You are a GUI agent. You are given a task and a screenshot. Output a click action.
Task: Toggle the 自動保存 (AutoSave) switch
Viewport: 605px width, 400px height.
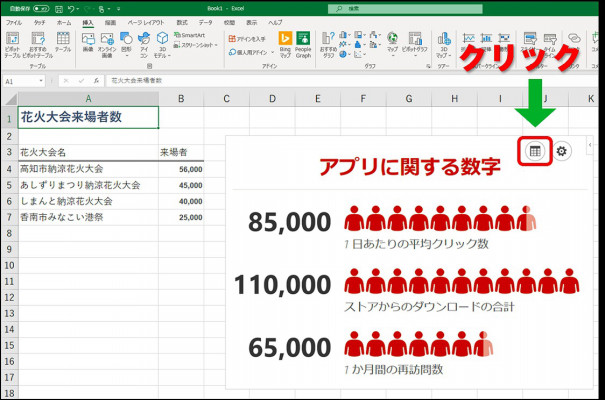[39, 7]
